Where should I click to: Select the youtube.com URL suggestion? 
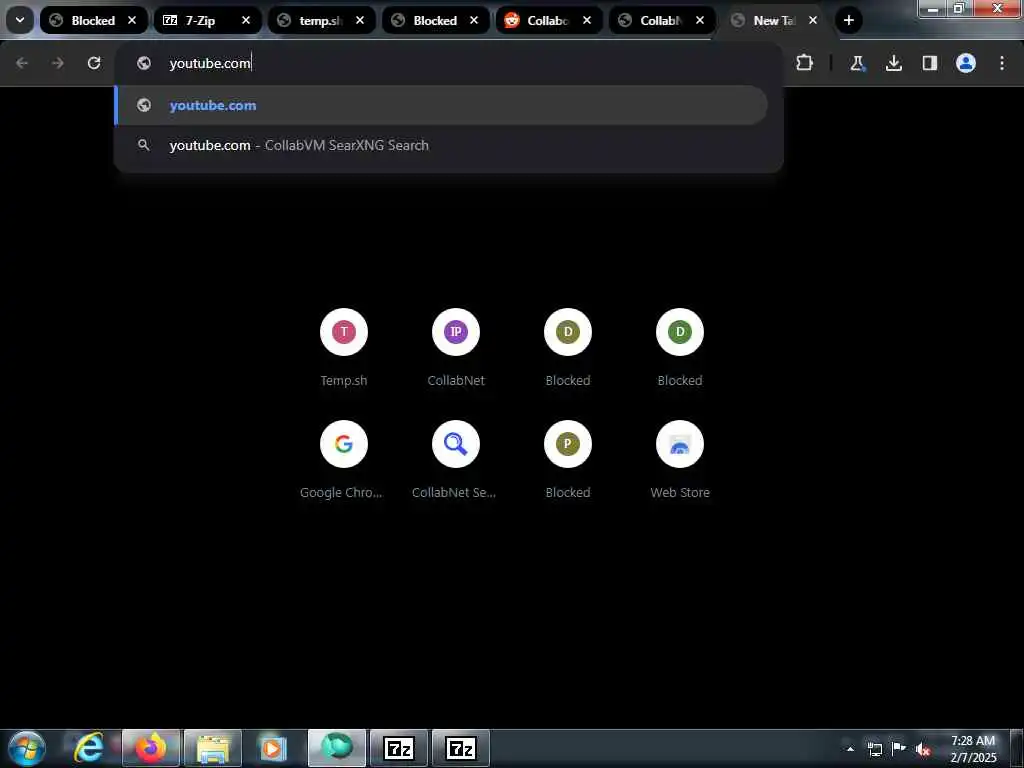tap(441, 105)
